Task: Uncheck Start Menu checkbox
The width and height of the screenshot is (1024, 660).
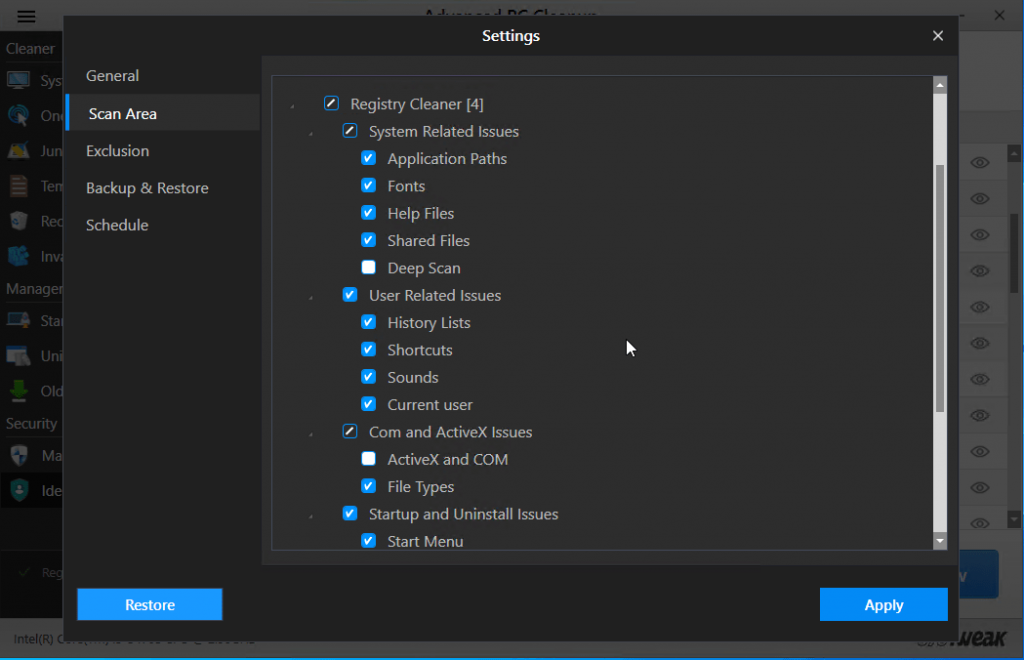Action: click(368, 541)
